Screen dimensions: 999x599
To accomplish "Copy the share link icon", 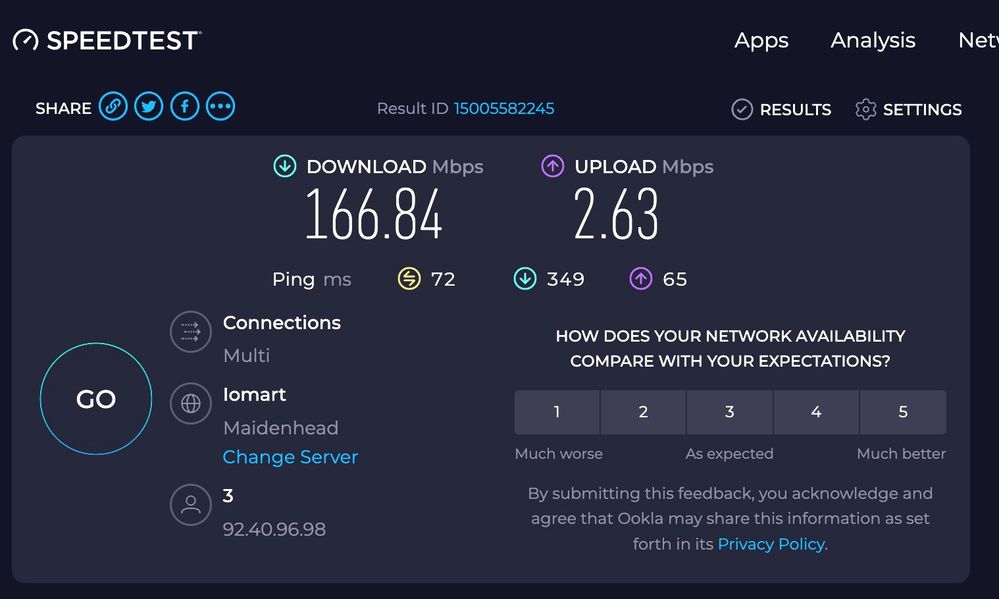I will (113, 107).
